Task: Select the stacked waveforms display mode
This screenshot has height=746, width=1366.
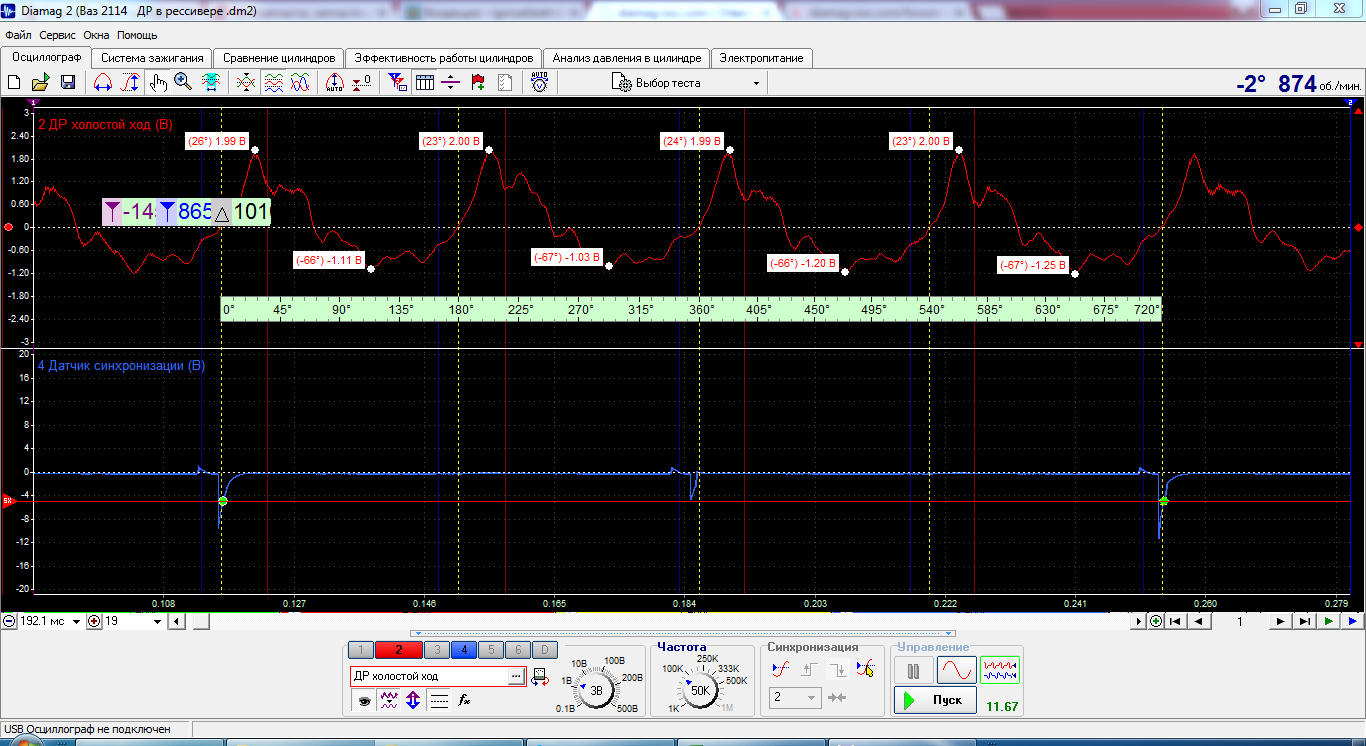Action: click(272, 82)
